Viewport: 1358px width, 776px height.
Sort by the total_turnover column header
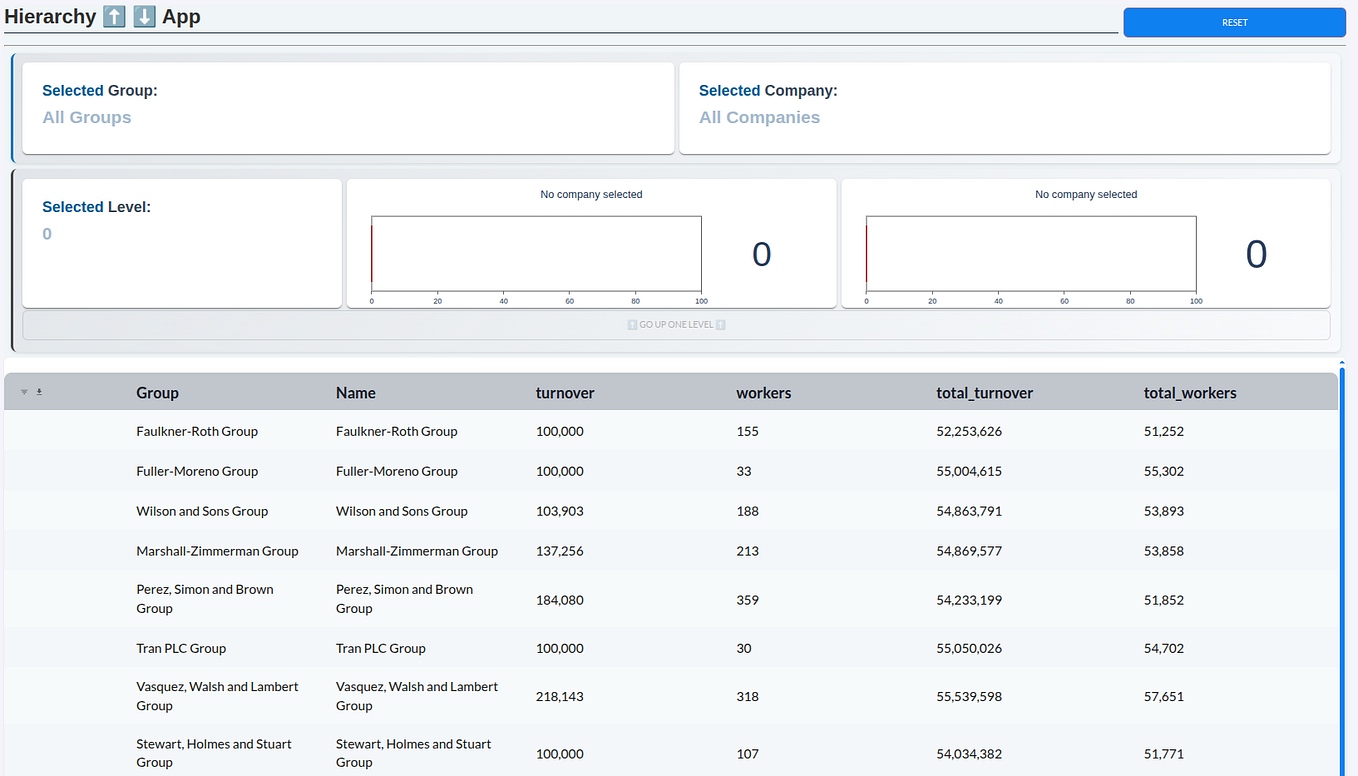[x=985, y=393]
